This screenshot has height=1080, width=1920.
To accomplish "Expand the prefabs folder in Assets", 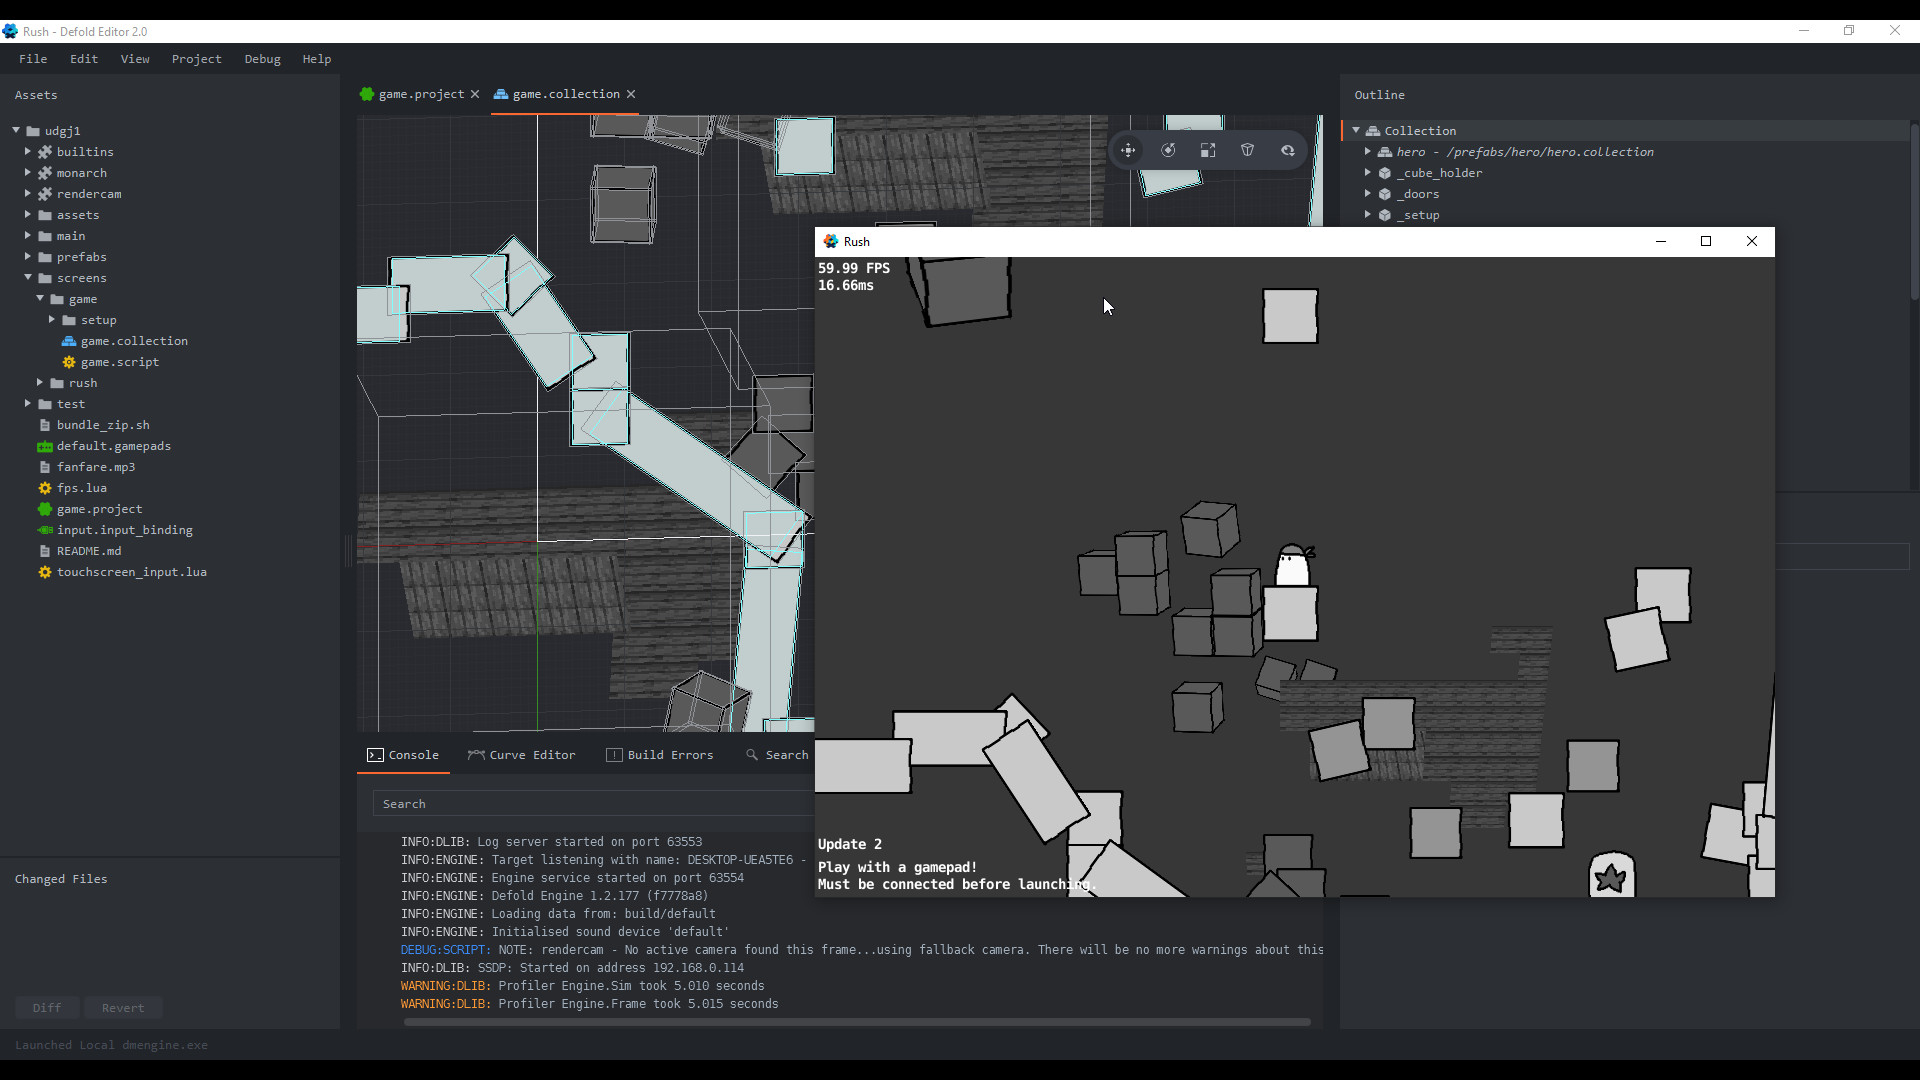I will point(28,257).
